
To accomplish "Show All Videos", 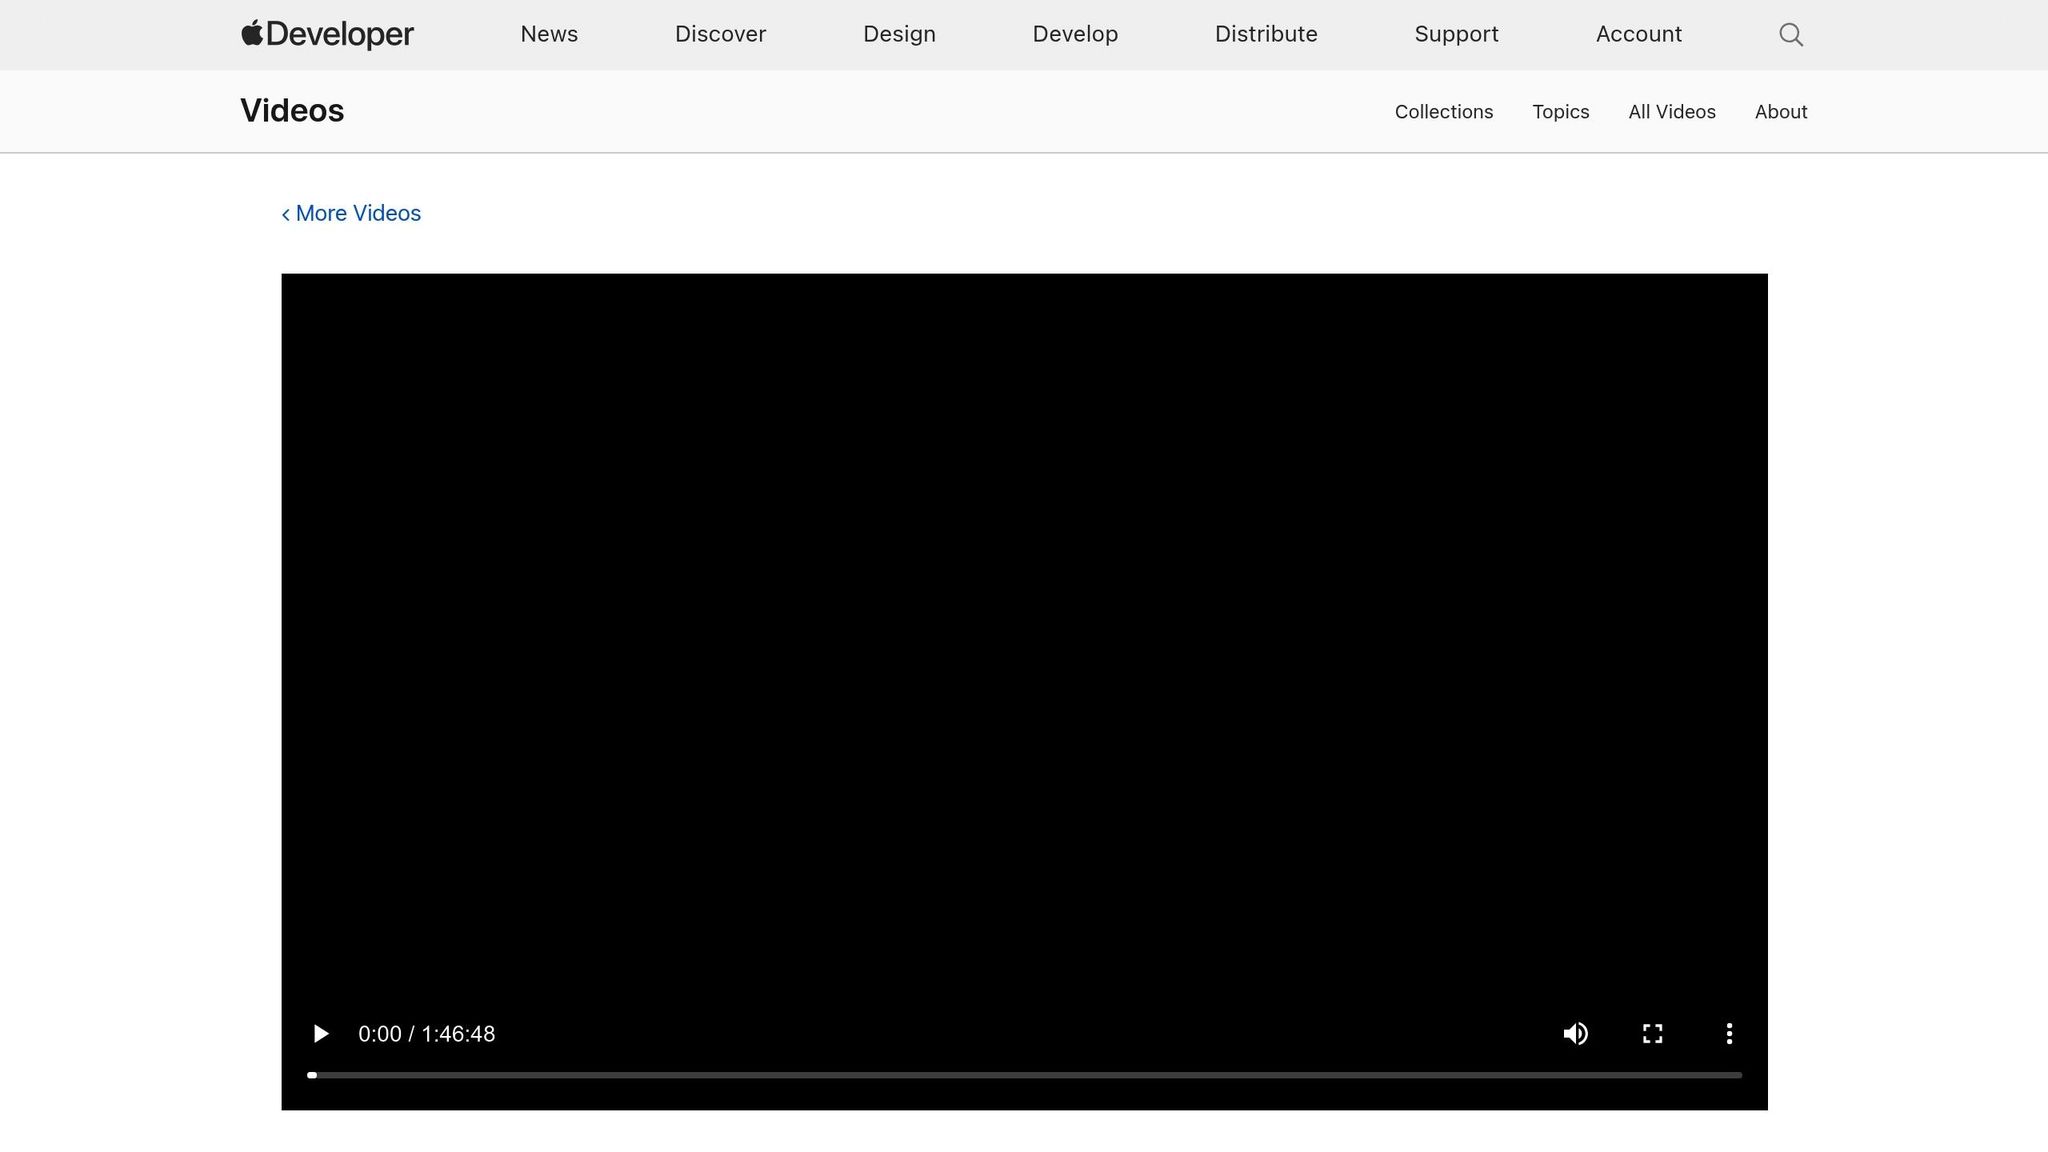I will click(1671, 112).
